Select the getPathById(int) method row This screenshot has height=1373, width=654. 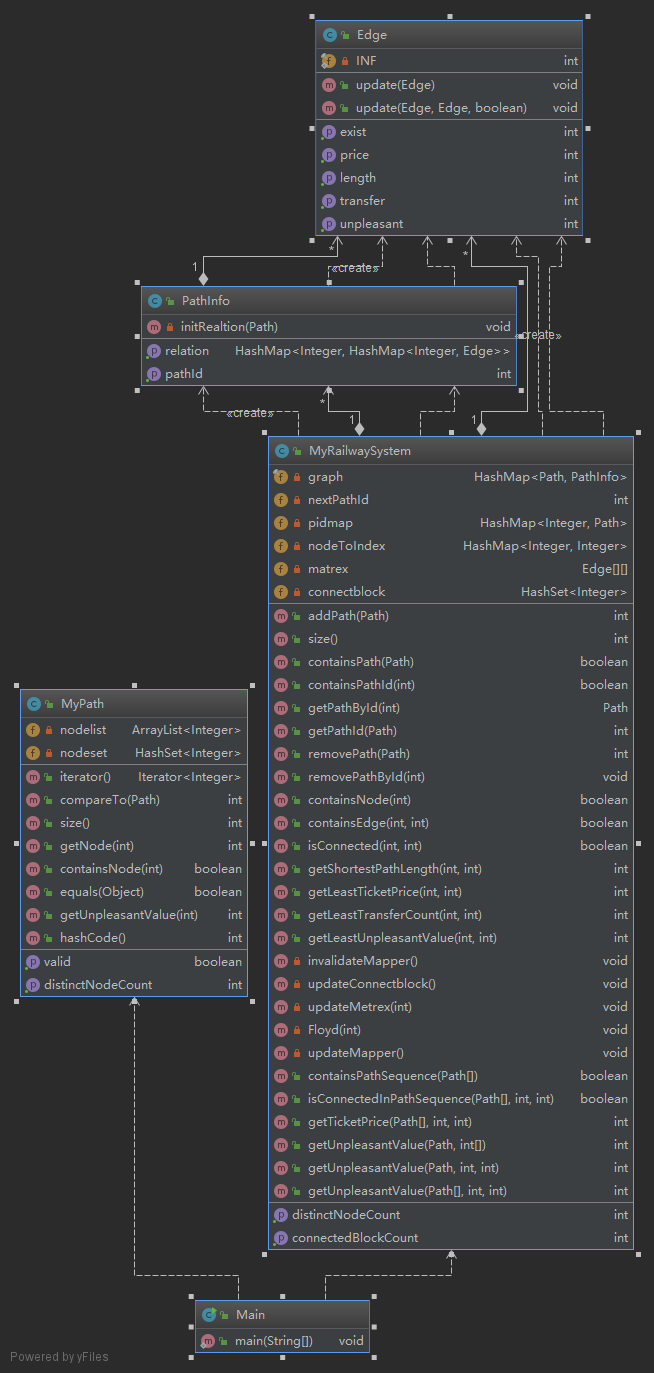coord(451,708)
